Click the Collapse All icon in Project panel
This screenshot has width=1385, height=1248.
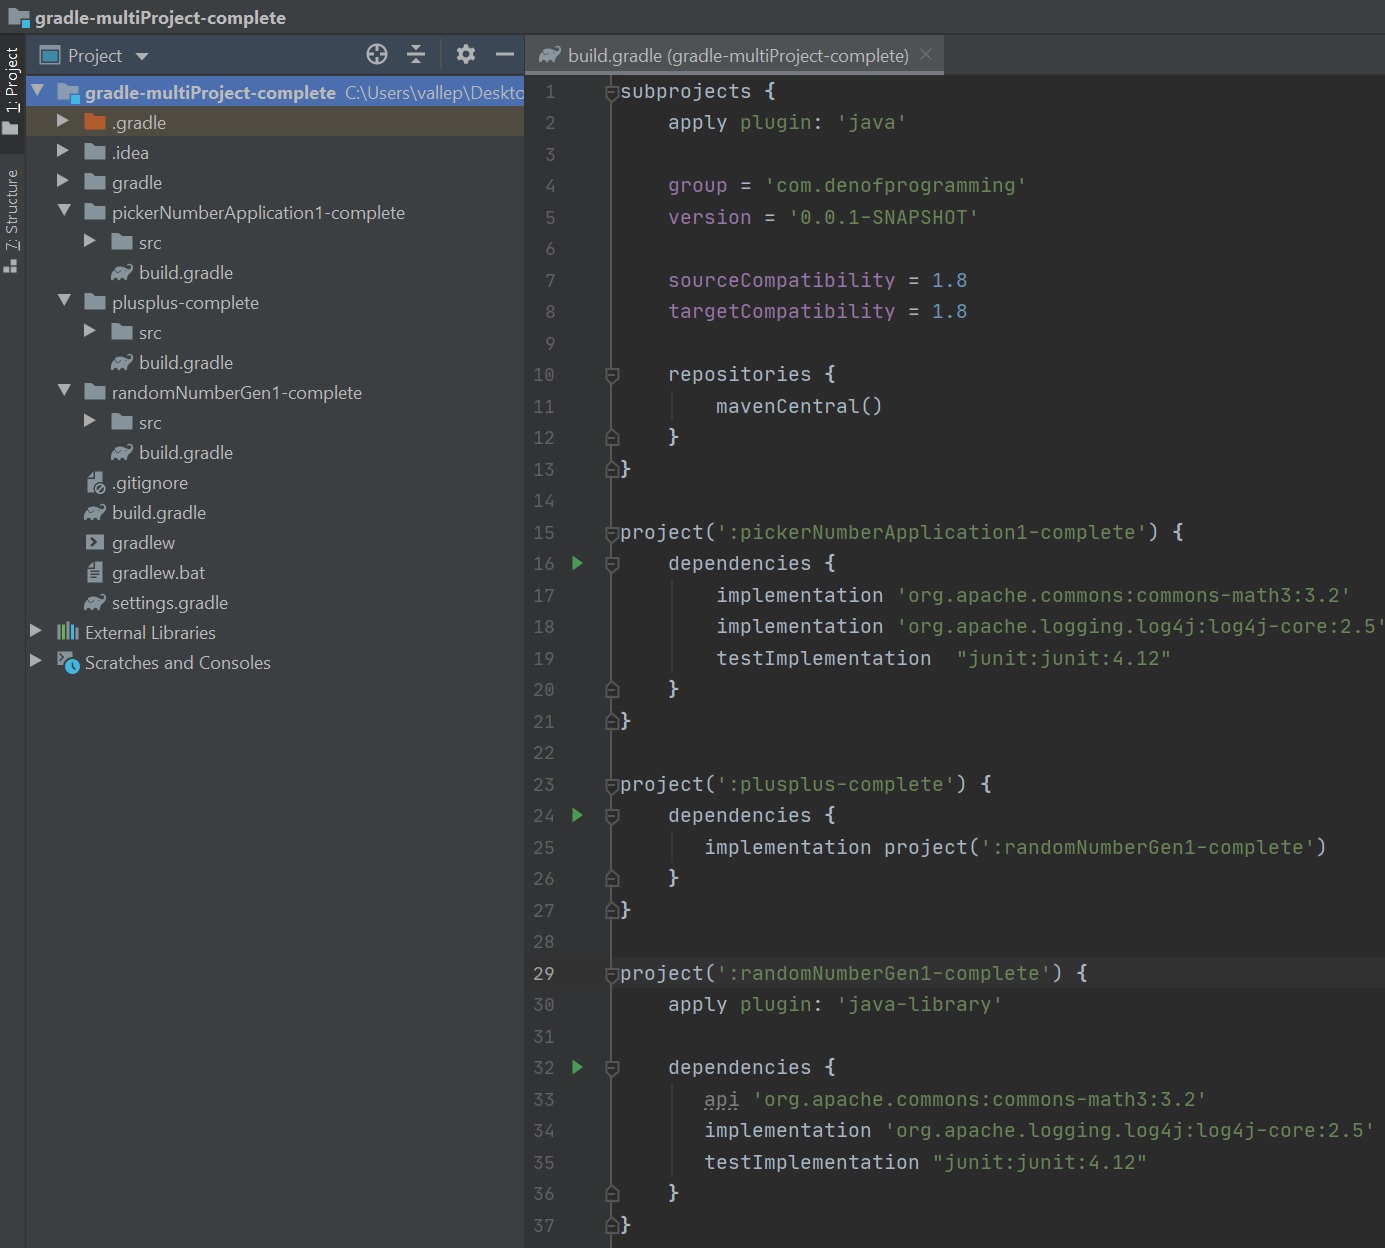tap(416, 55)
